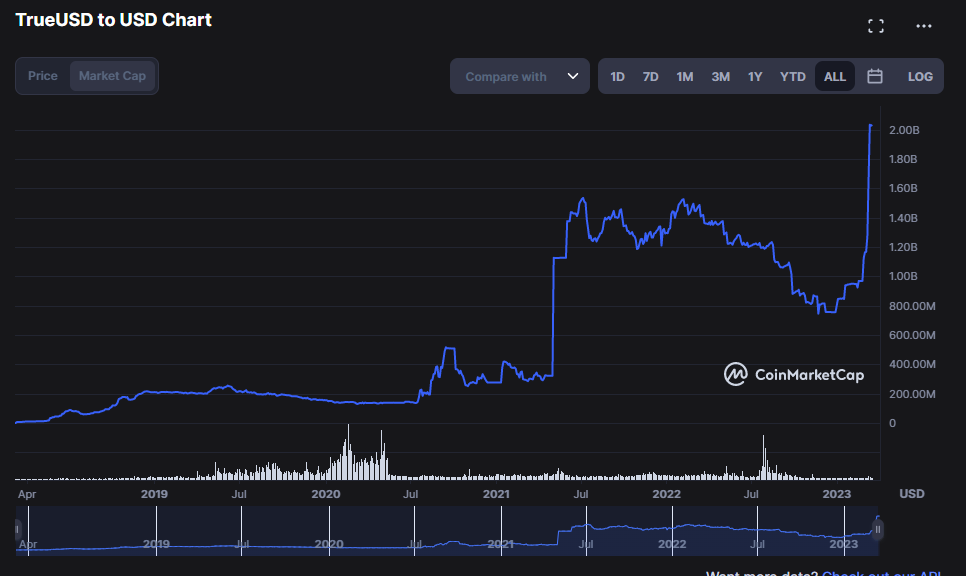
Task: Click the 2022 marker in range navigator
Action: pyautogui.click(x=672, y=544)
